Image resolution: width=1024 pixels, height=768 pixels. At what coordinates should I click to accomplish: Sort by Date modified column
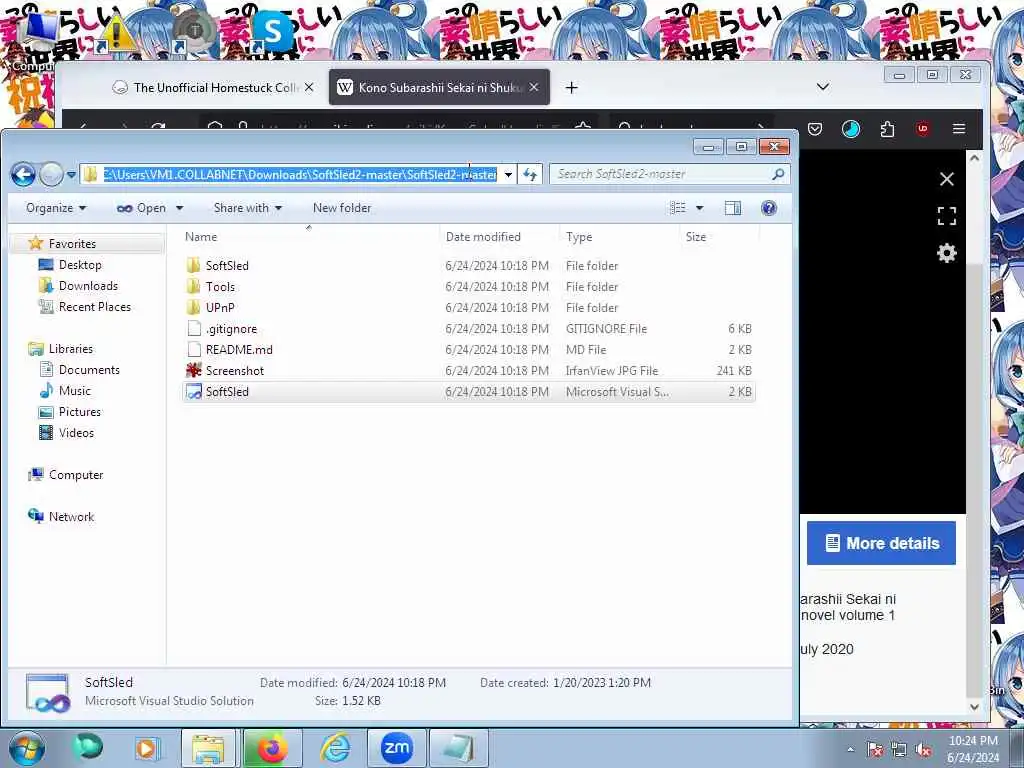(500, 236)
